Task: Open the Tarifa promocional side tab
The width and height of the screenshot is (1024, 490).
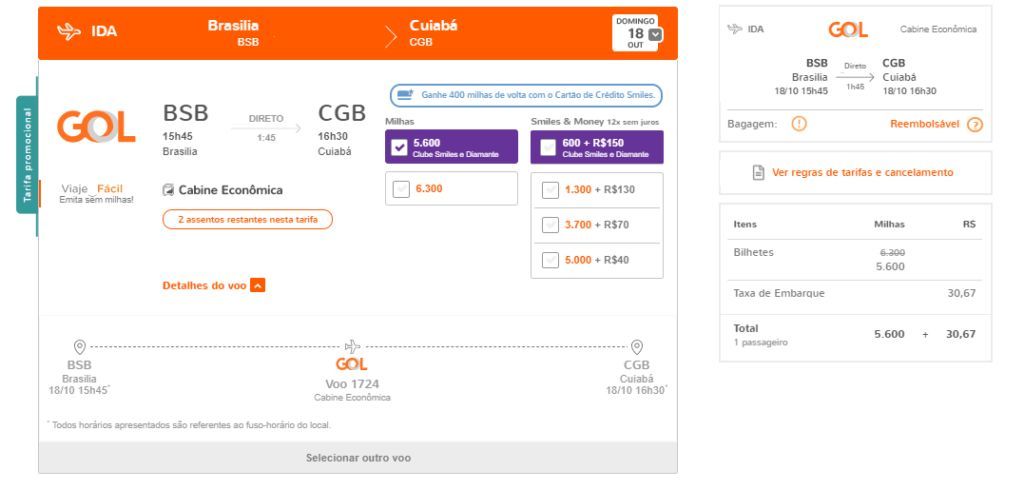Action: (x=27, y=154)
